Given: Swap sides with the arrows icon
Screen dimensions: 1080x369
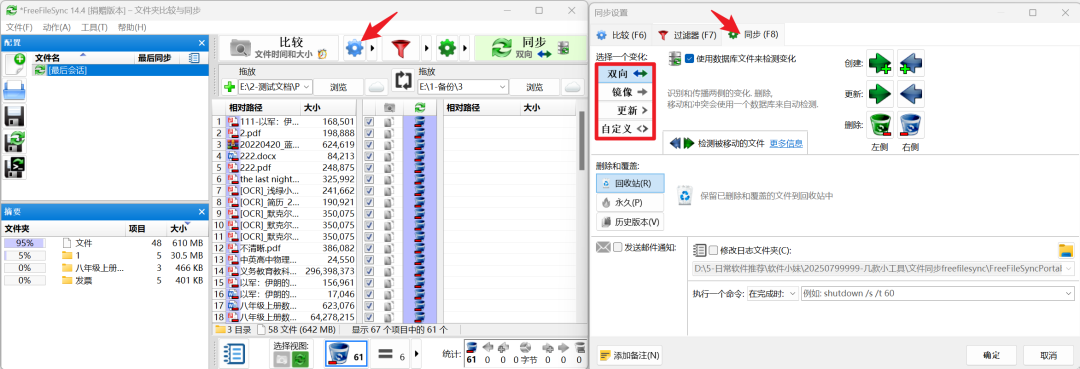Looking at the screenshot, I should (403, 81).
